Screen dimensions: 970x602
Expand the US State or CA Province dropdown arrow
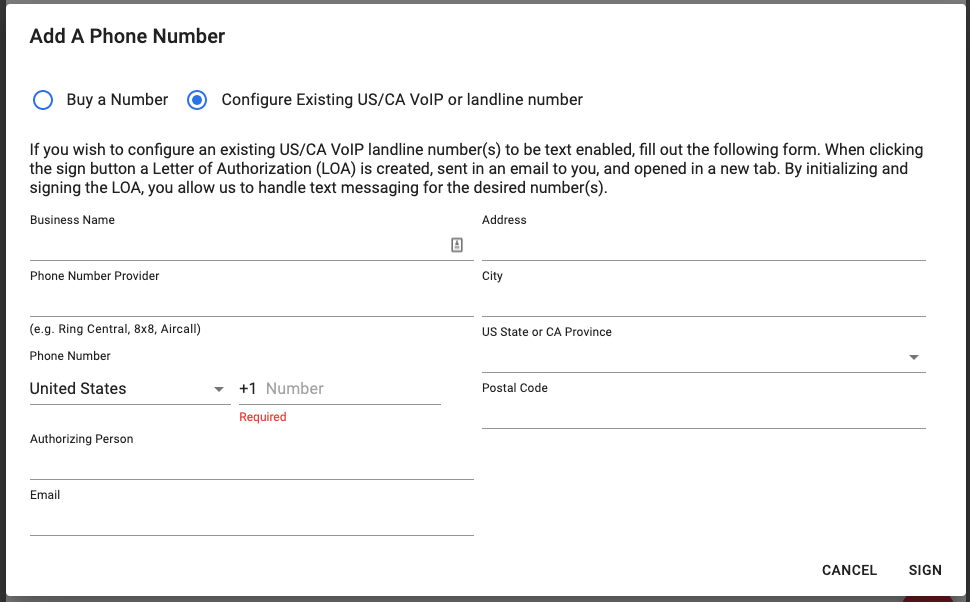(913, 357)
